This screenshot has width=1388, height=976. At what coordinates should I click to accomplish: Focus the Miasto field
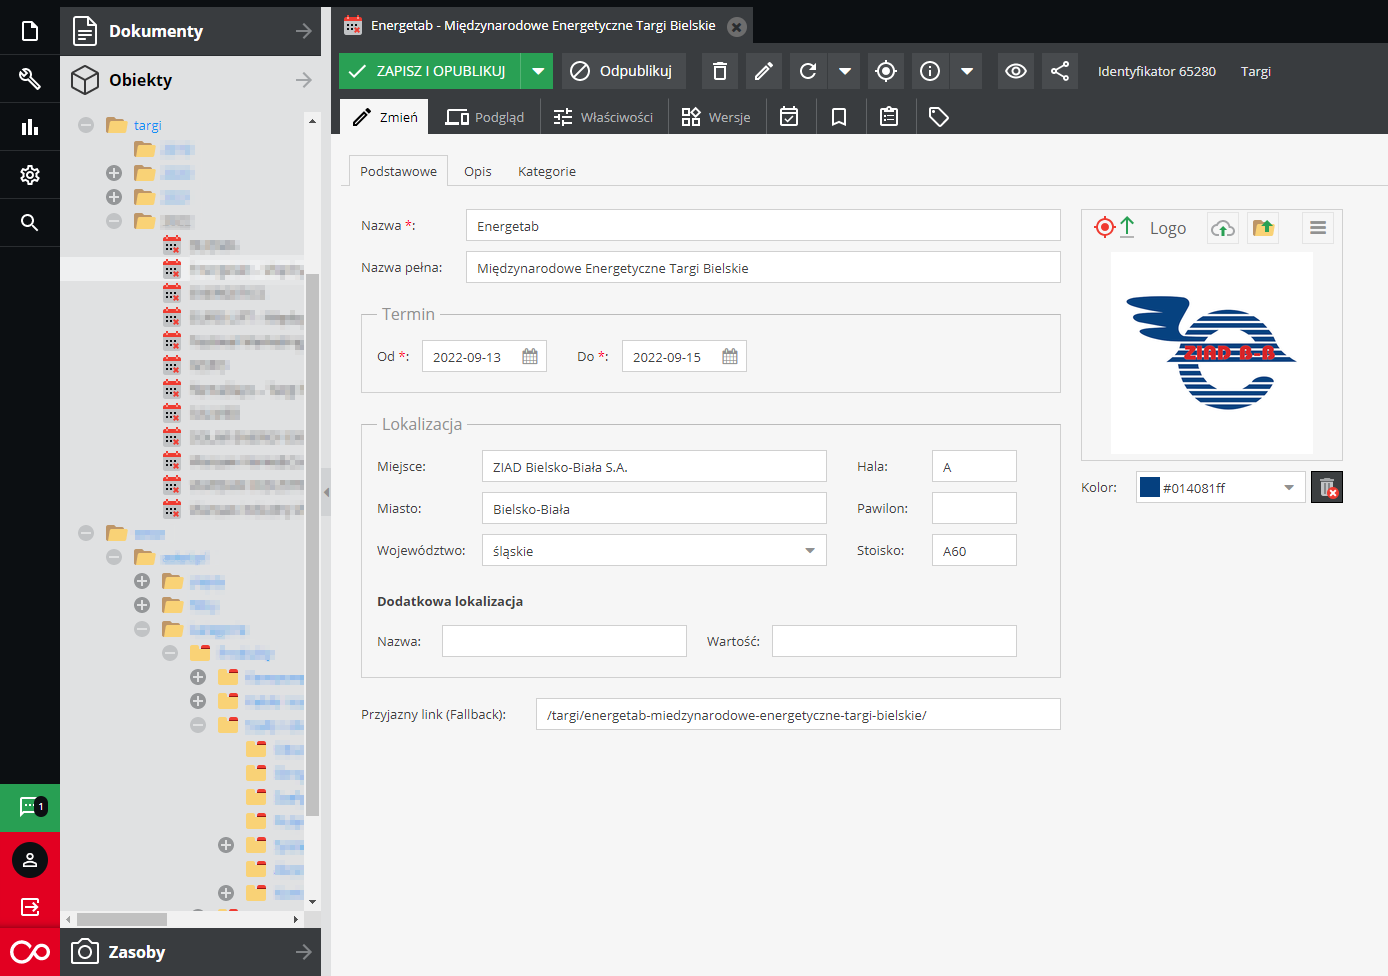654,509
